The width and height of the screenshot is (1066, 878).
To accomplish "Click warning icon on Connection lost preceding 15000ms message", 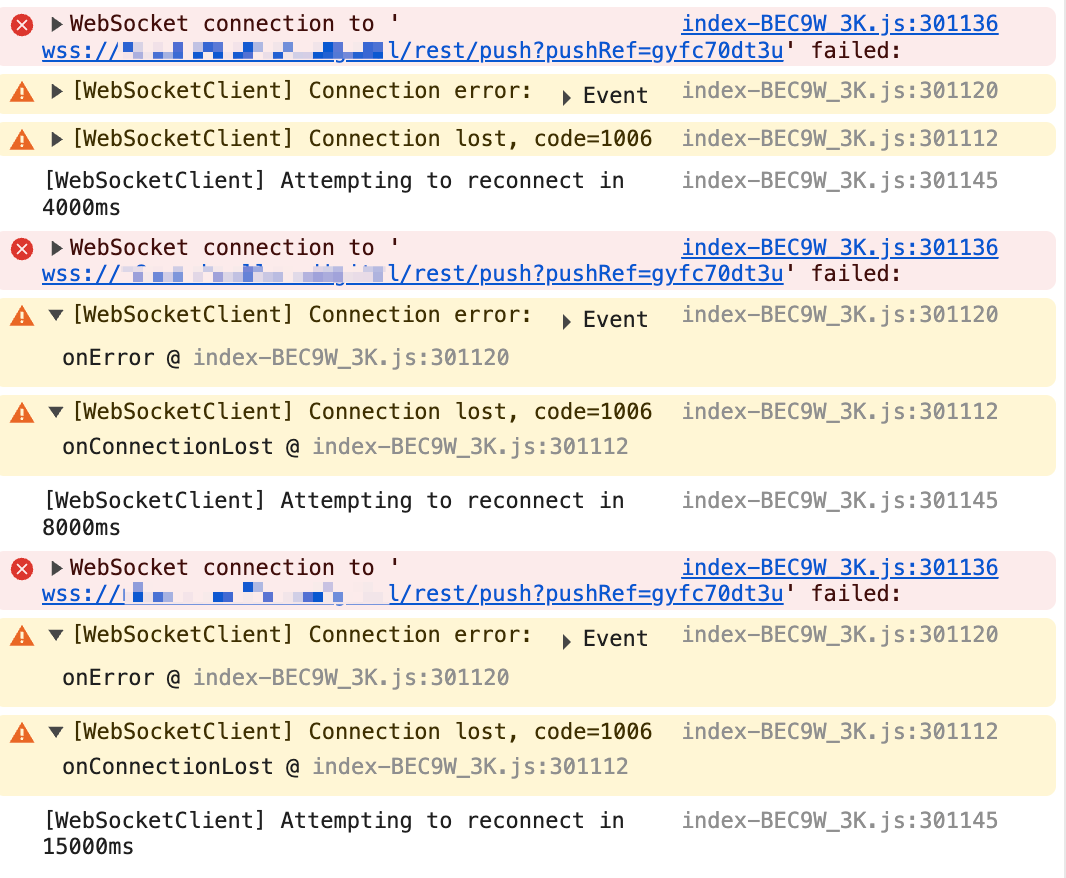I will pos(22,733).
